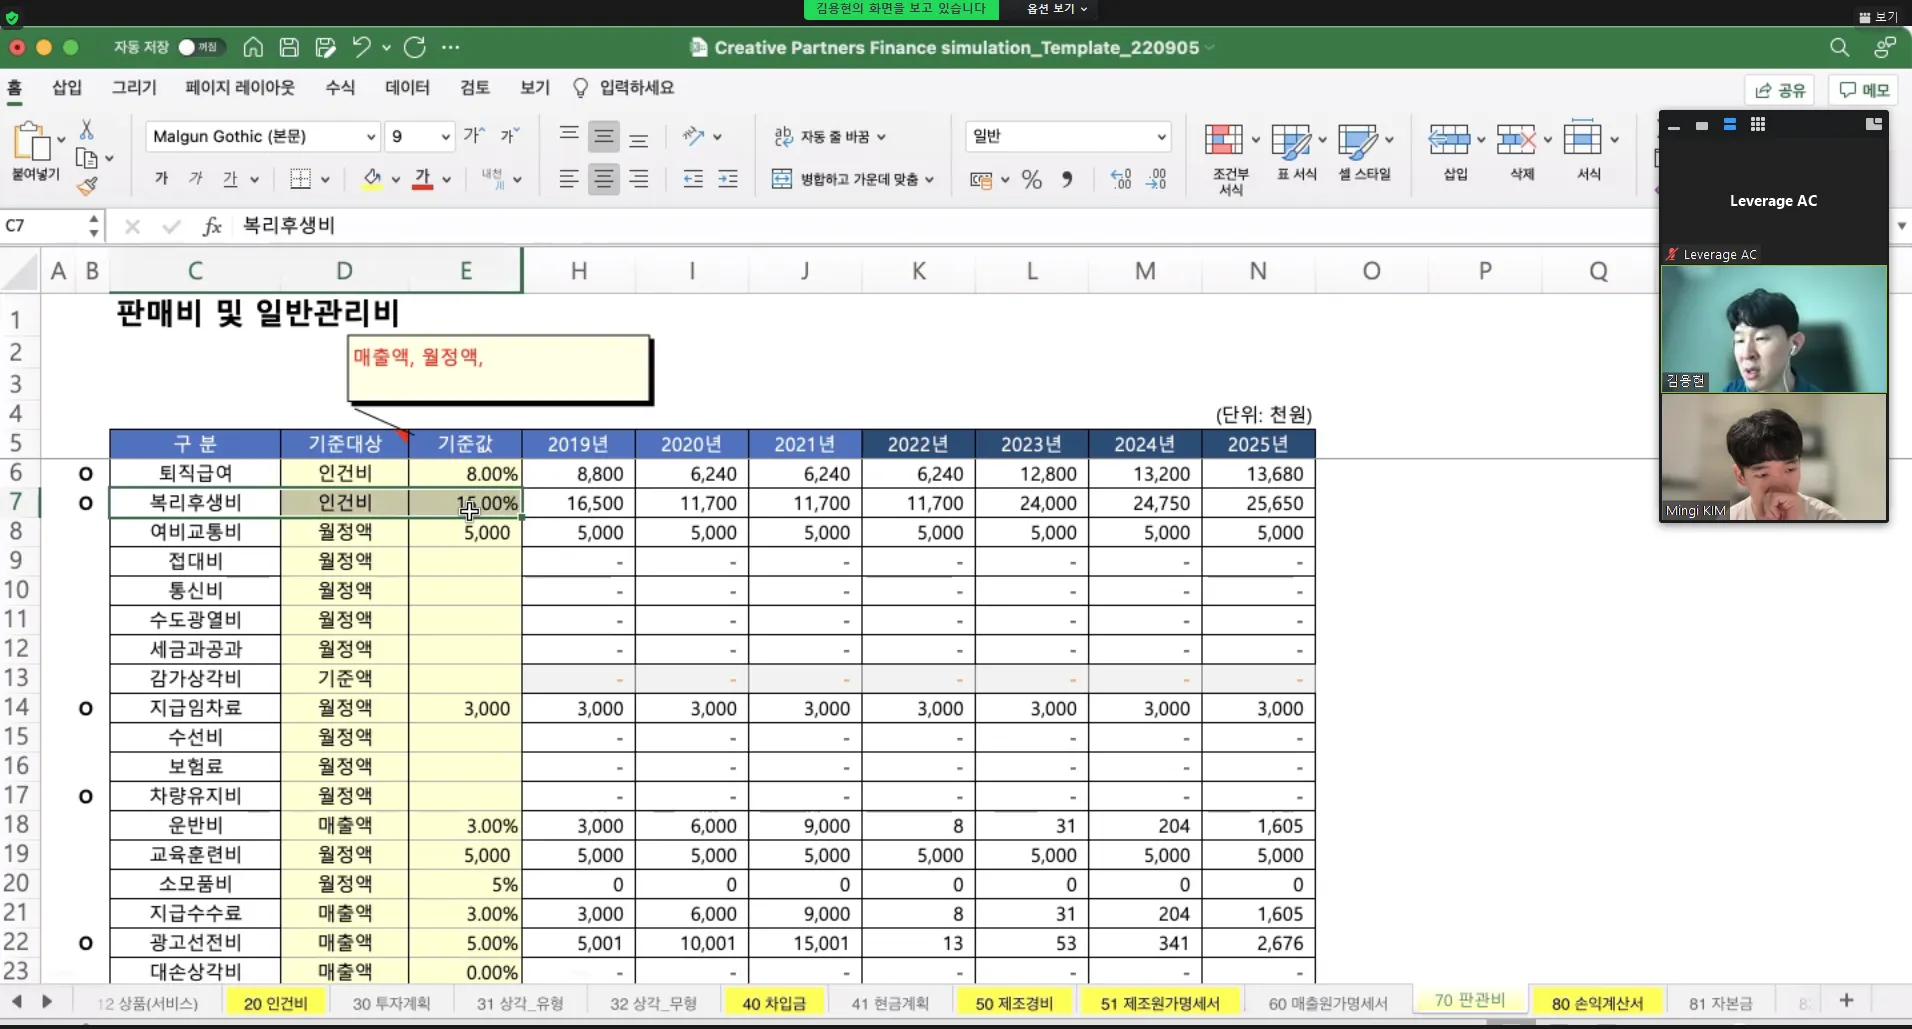Image resolution: width=1912 pixels, height=1029 pixels.
Task: Toggle italic formatting button
Action: (196, 179)
